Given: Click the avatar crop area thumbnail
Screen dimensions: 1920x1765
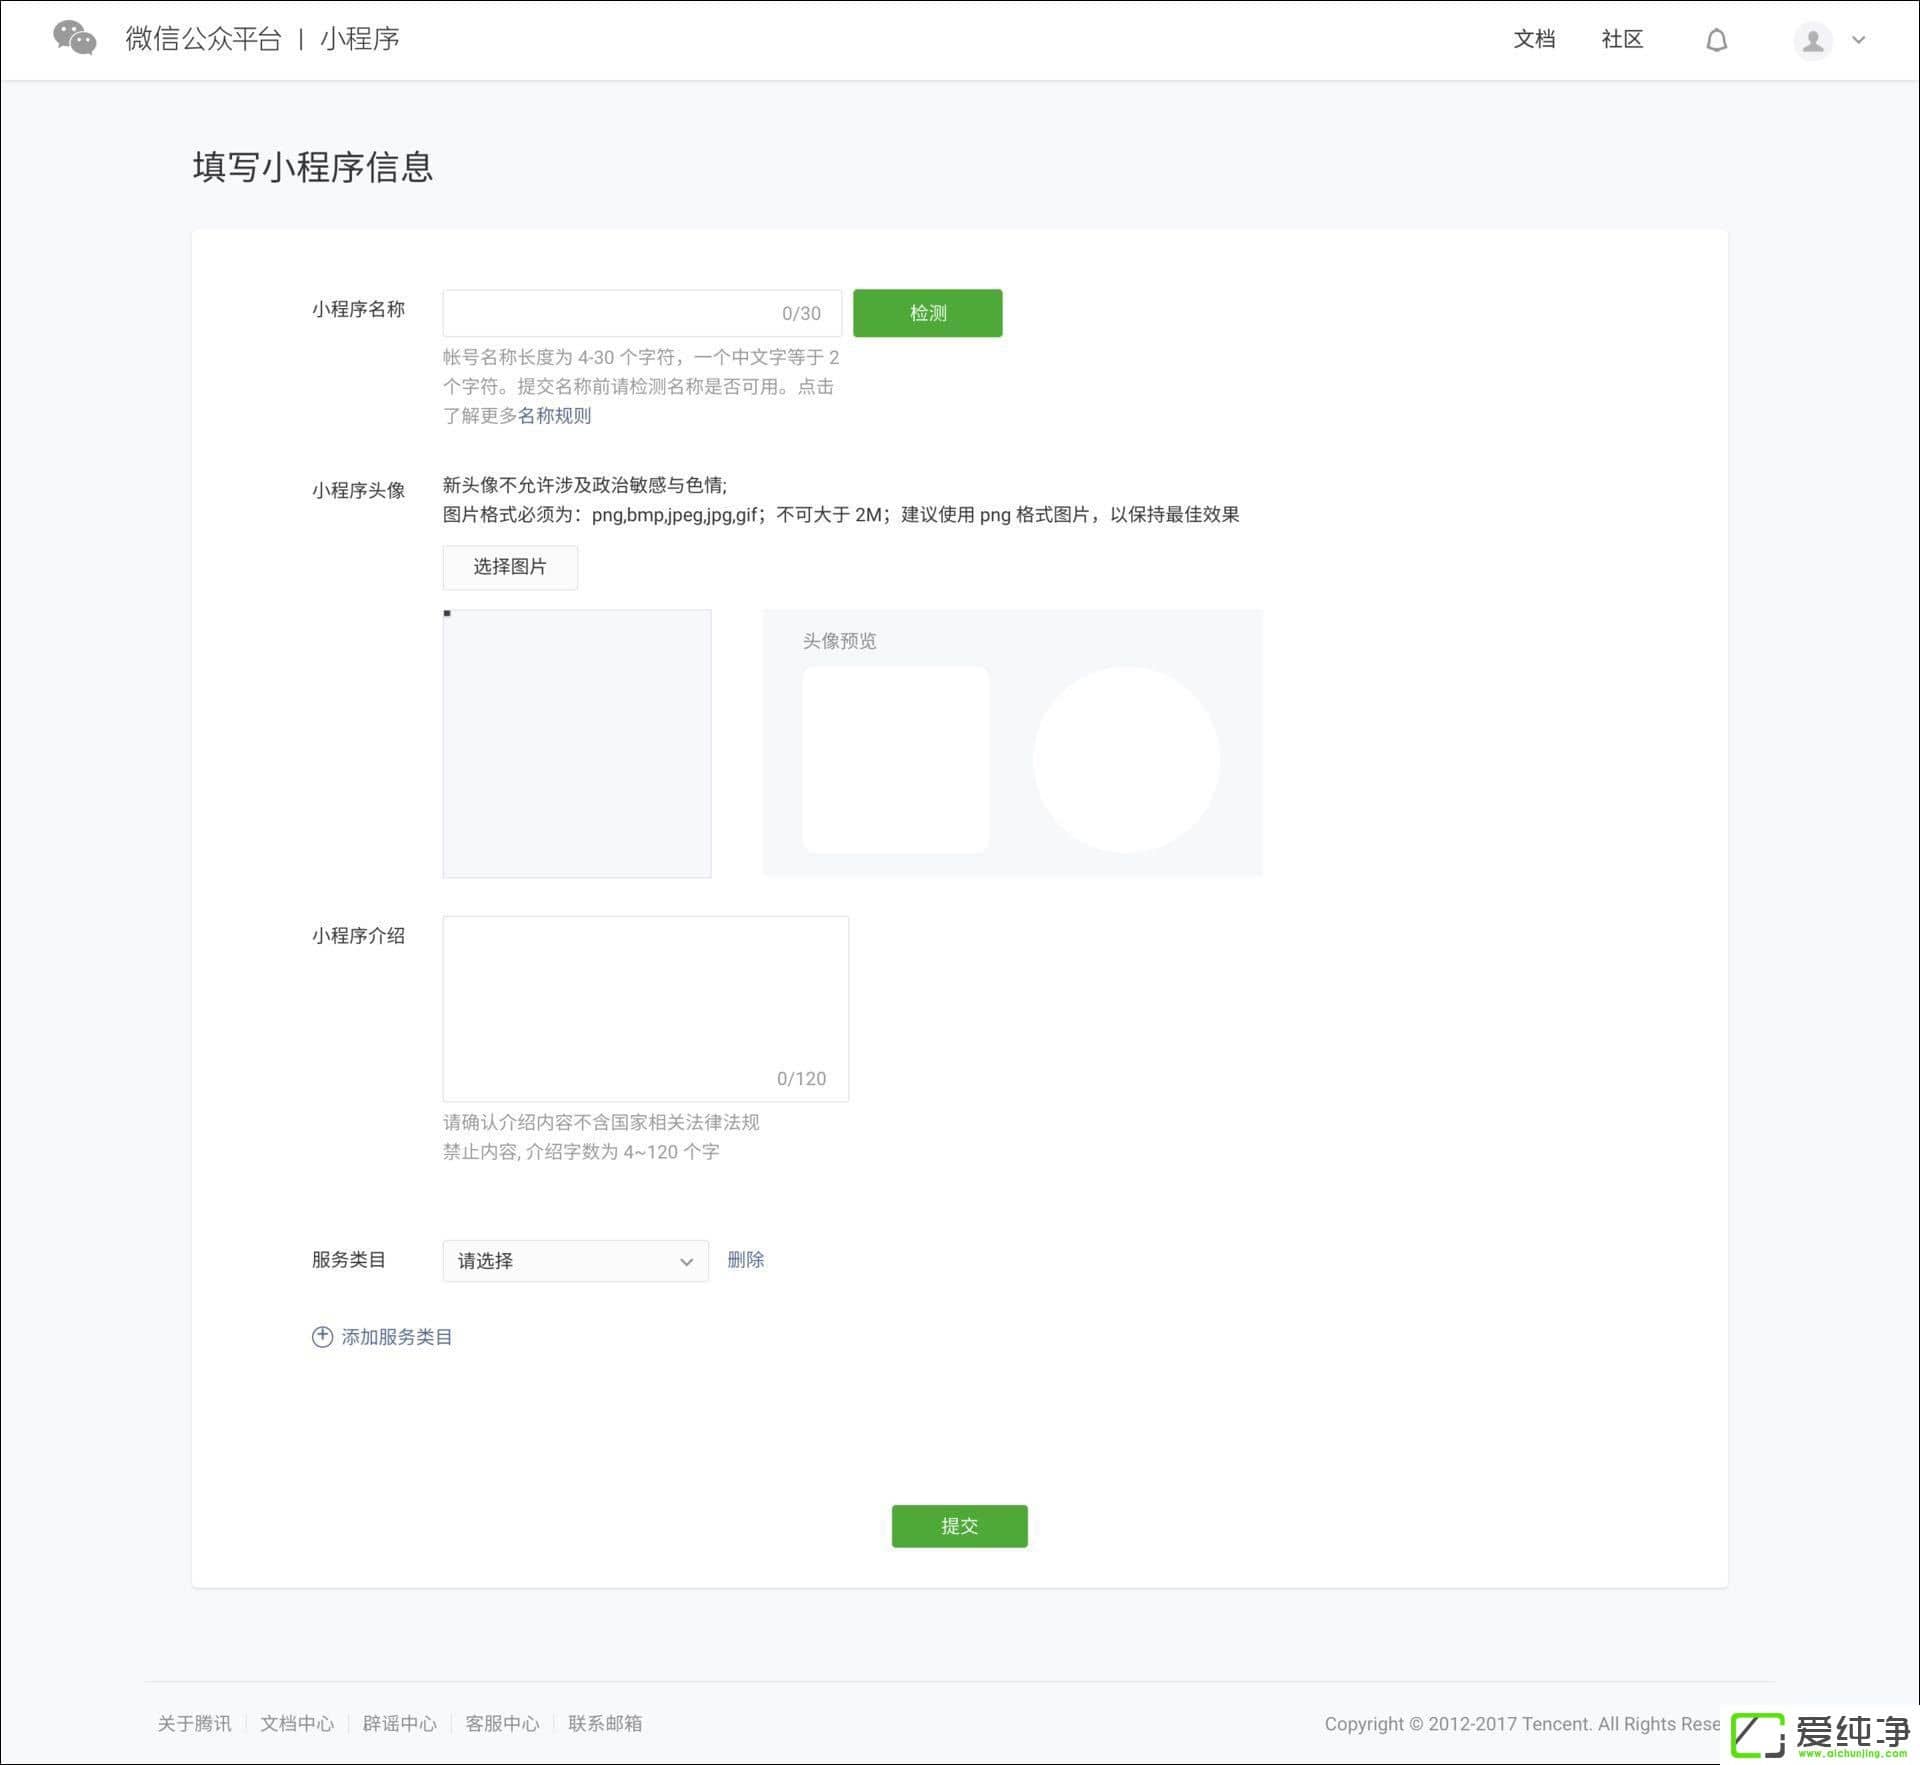Looking at the screenshot, I should 577,743.
